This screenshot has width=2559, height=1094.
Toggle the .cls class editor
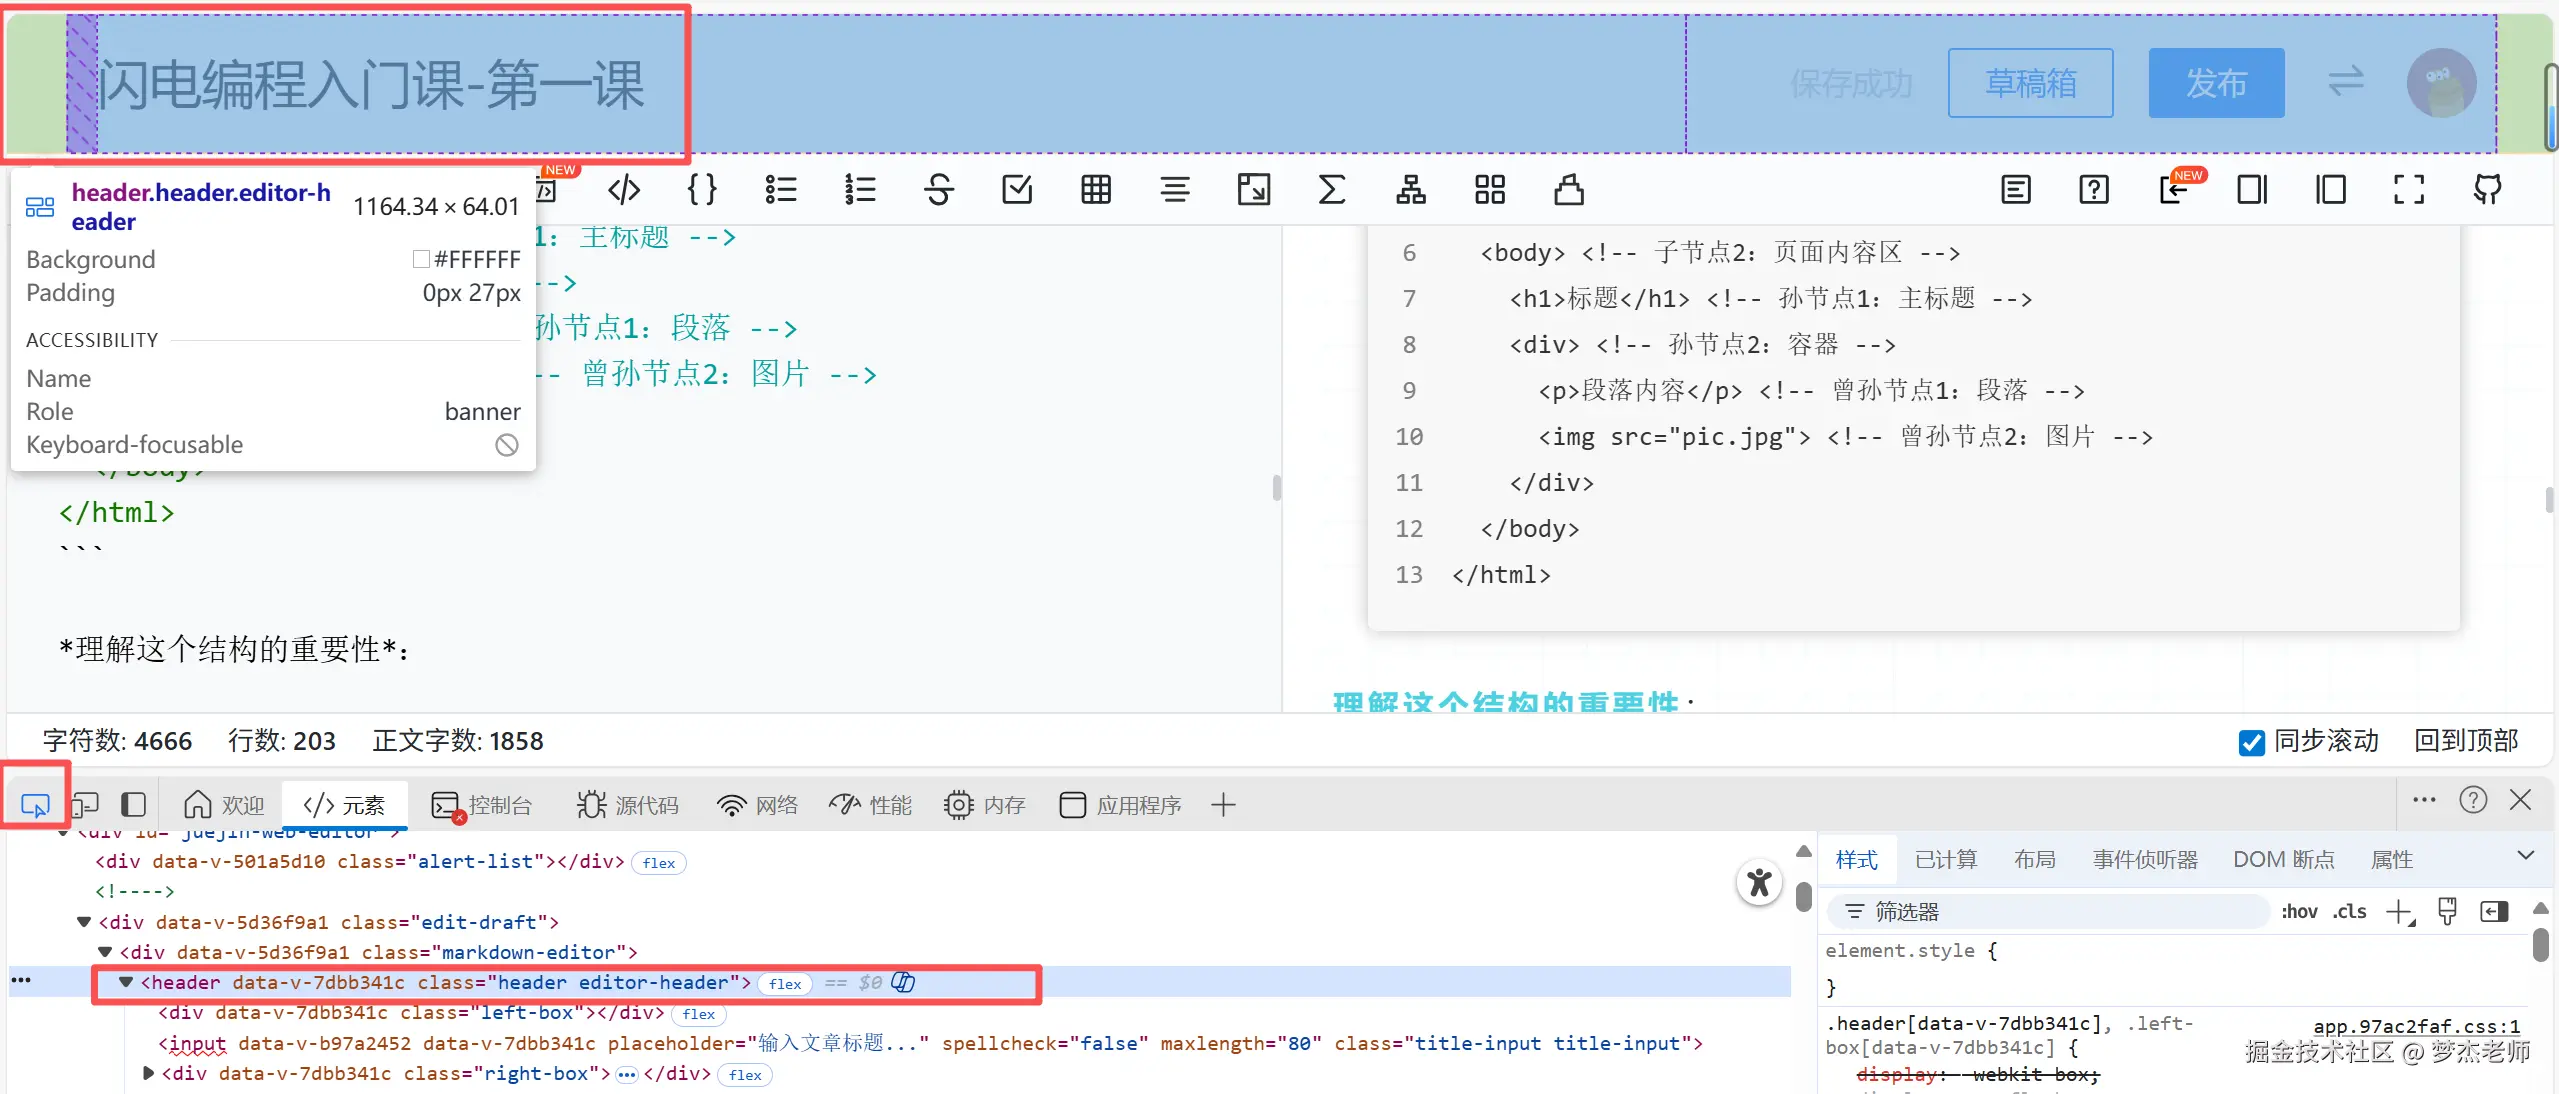[2349, 911]
